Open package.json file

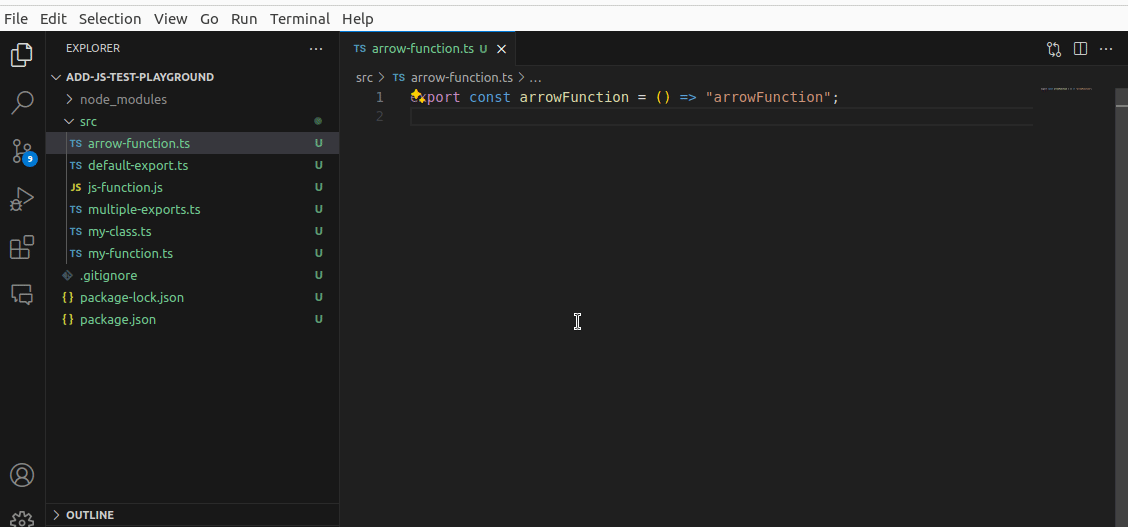[x=192, y=319]
